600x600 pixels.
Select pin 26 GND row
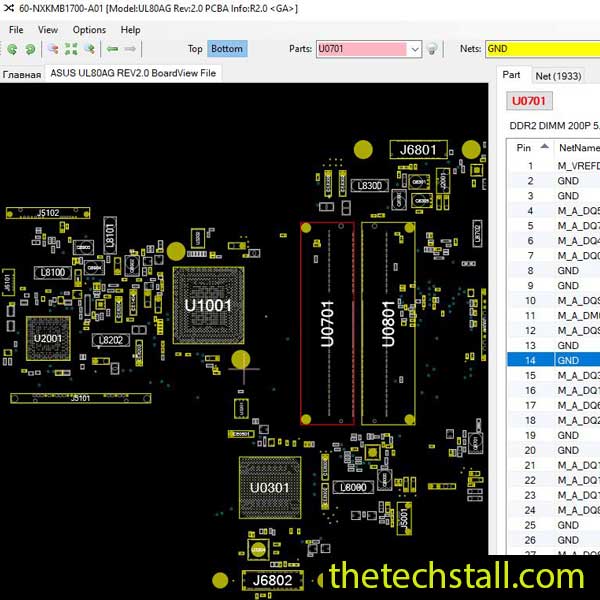tap(554, 540)
